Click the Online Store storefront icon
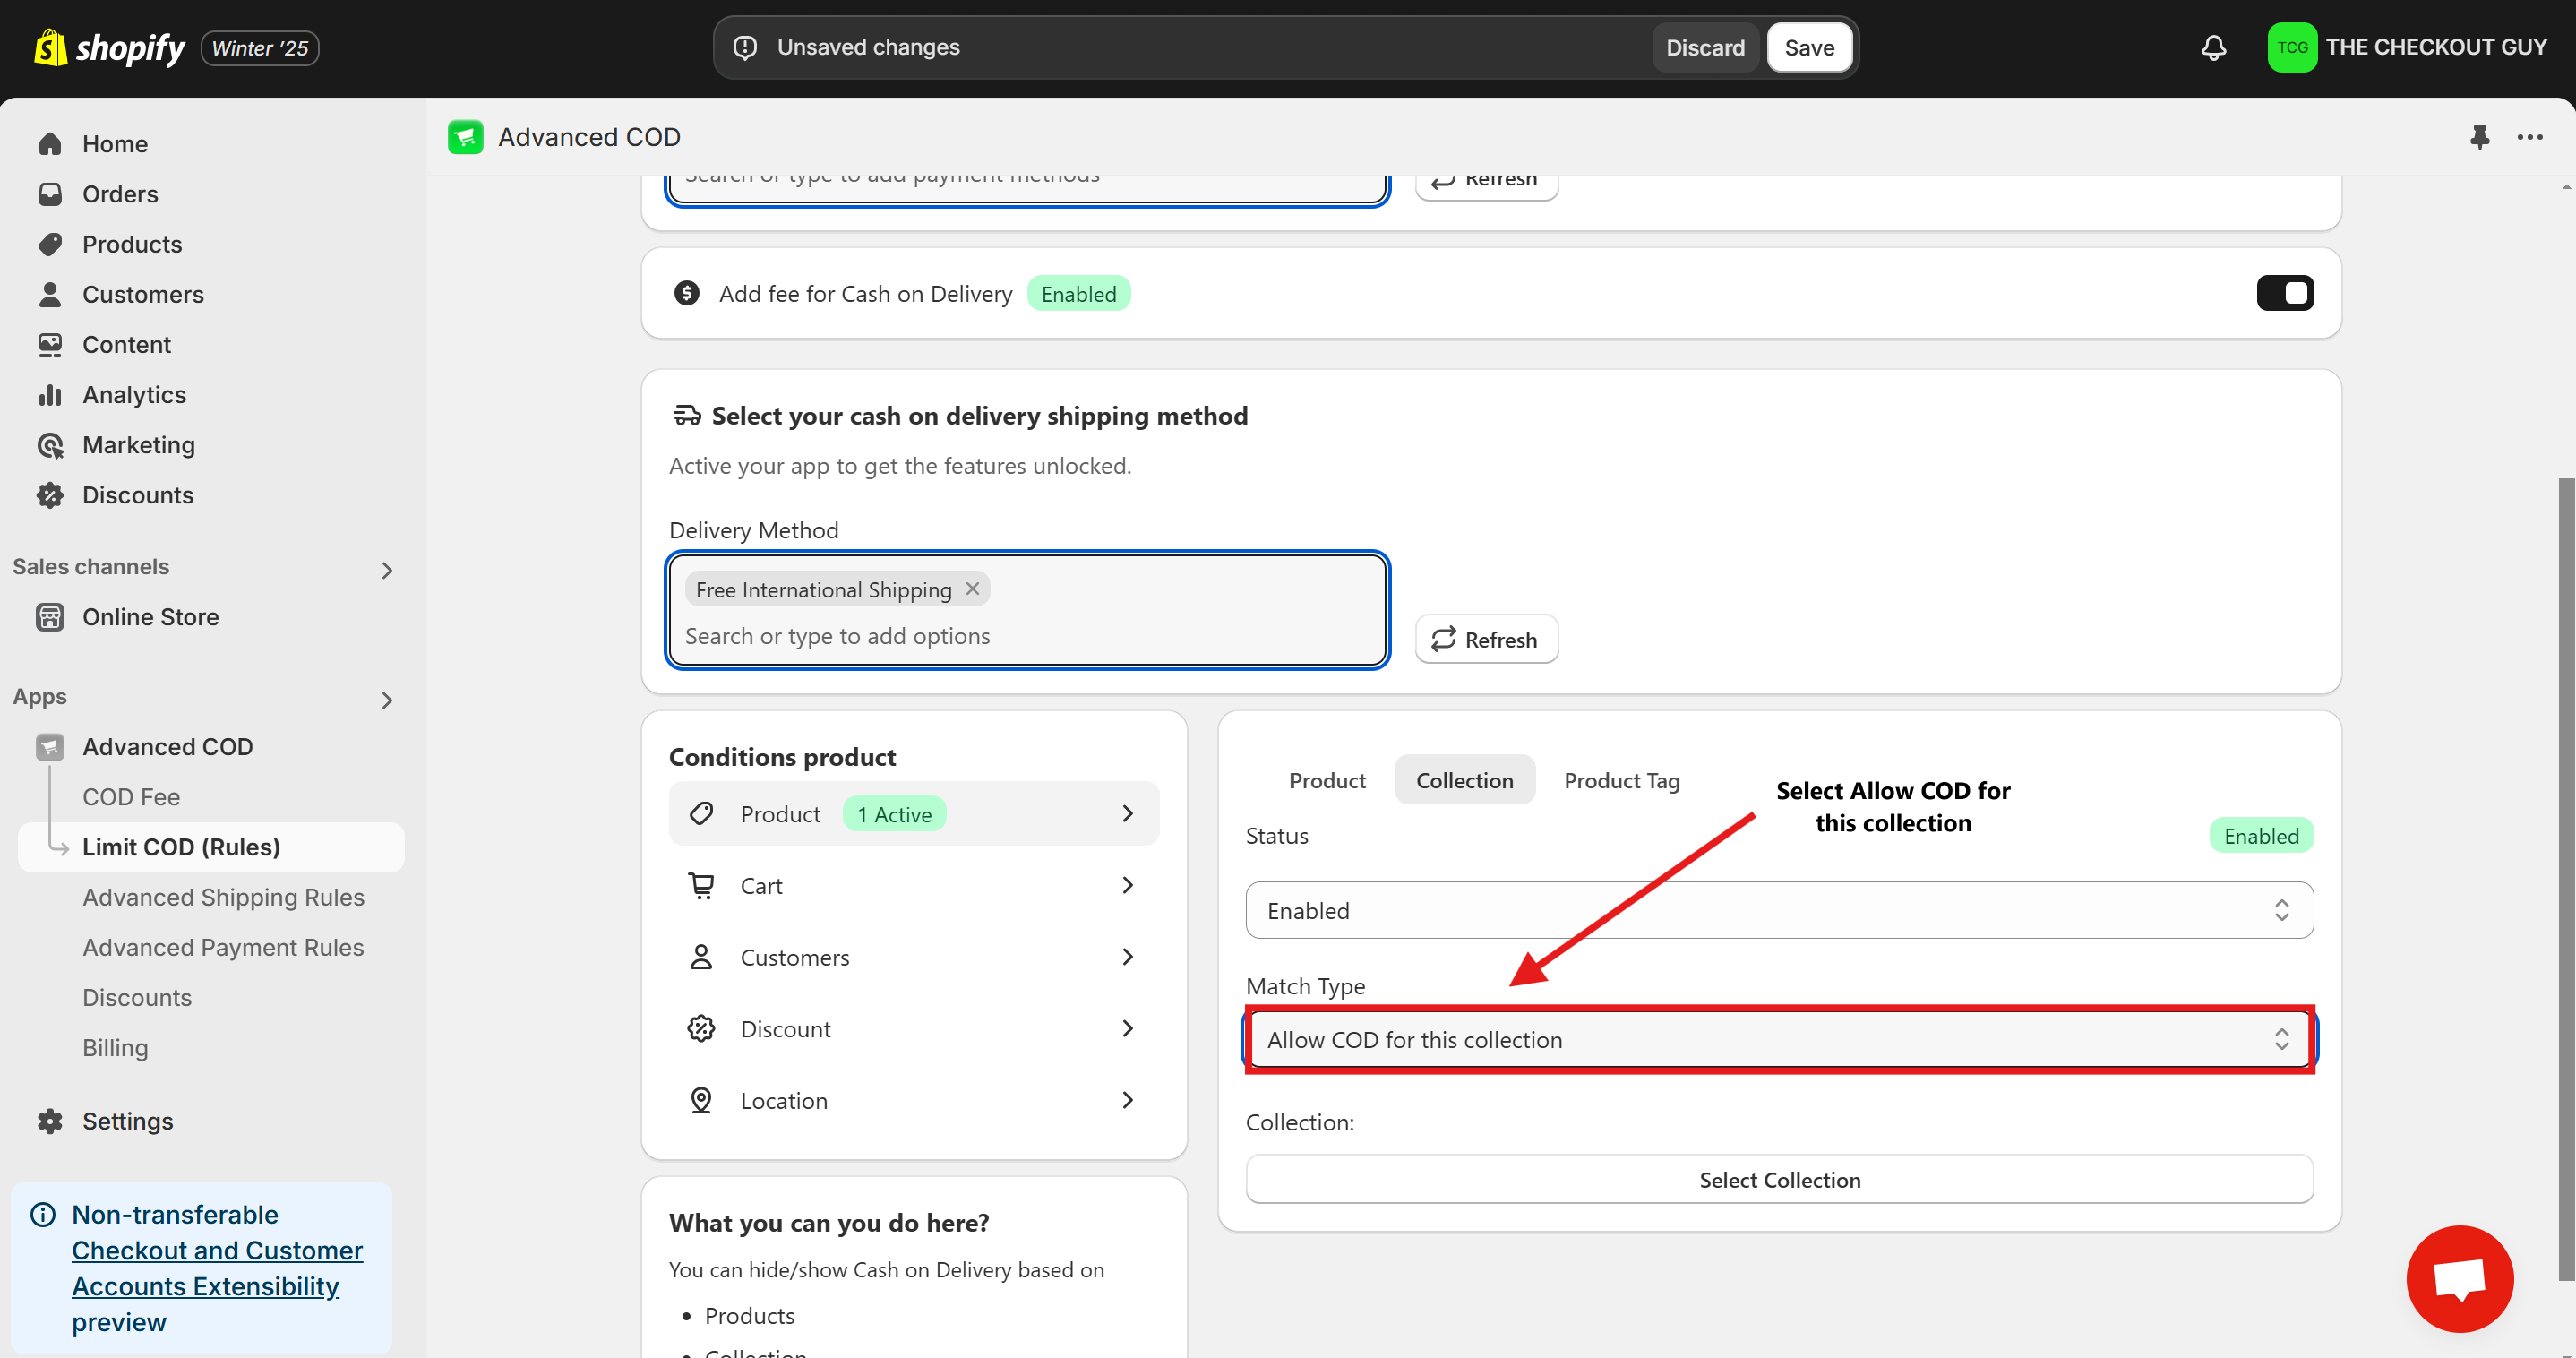This screenshot has width=2576, height=1358. (x=50, y=617)
